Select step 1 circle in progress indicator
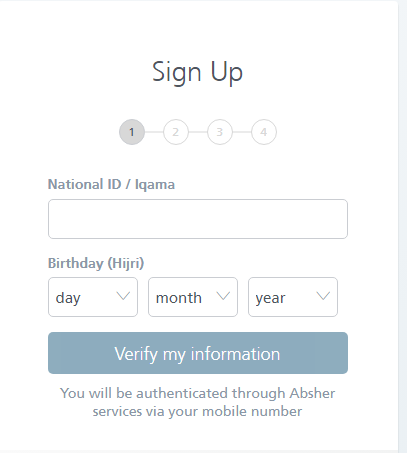The width and height of the screenshot is (407, 453). coord(132,132)
